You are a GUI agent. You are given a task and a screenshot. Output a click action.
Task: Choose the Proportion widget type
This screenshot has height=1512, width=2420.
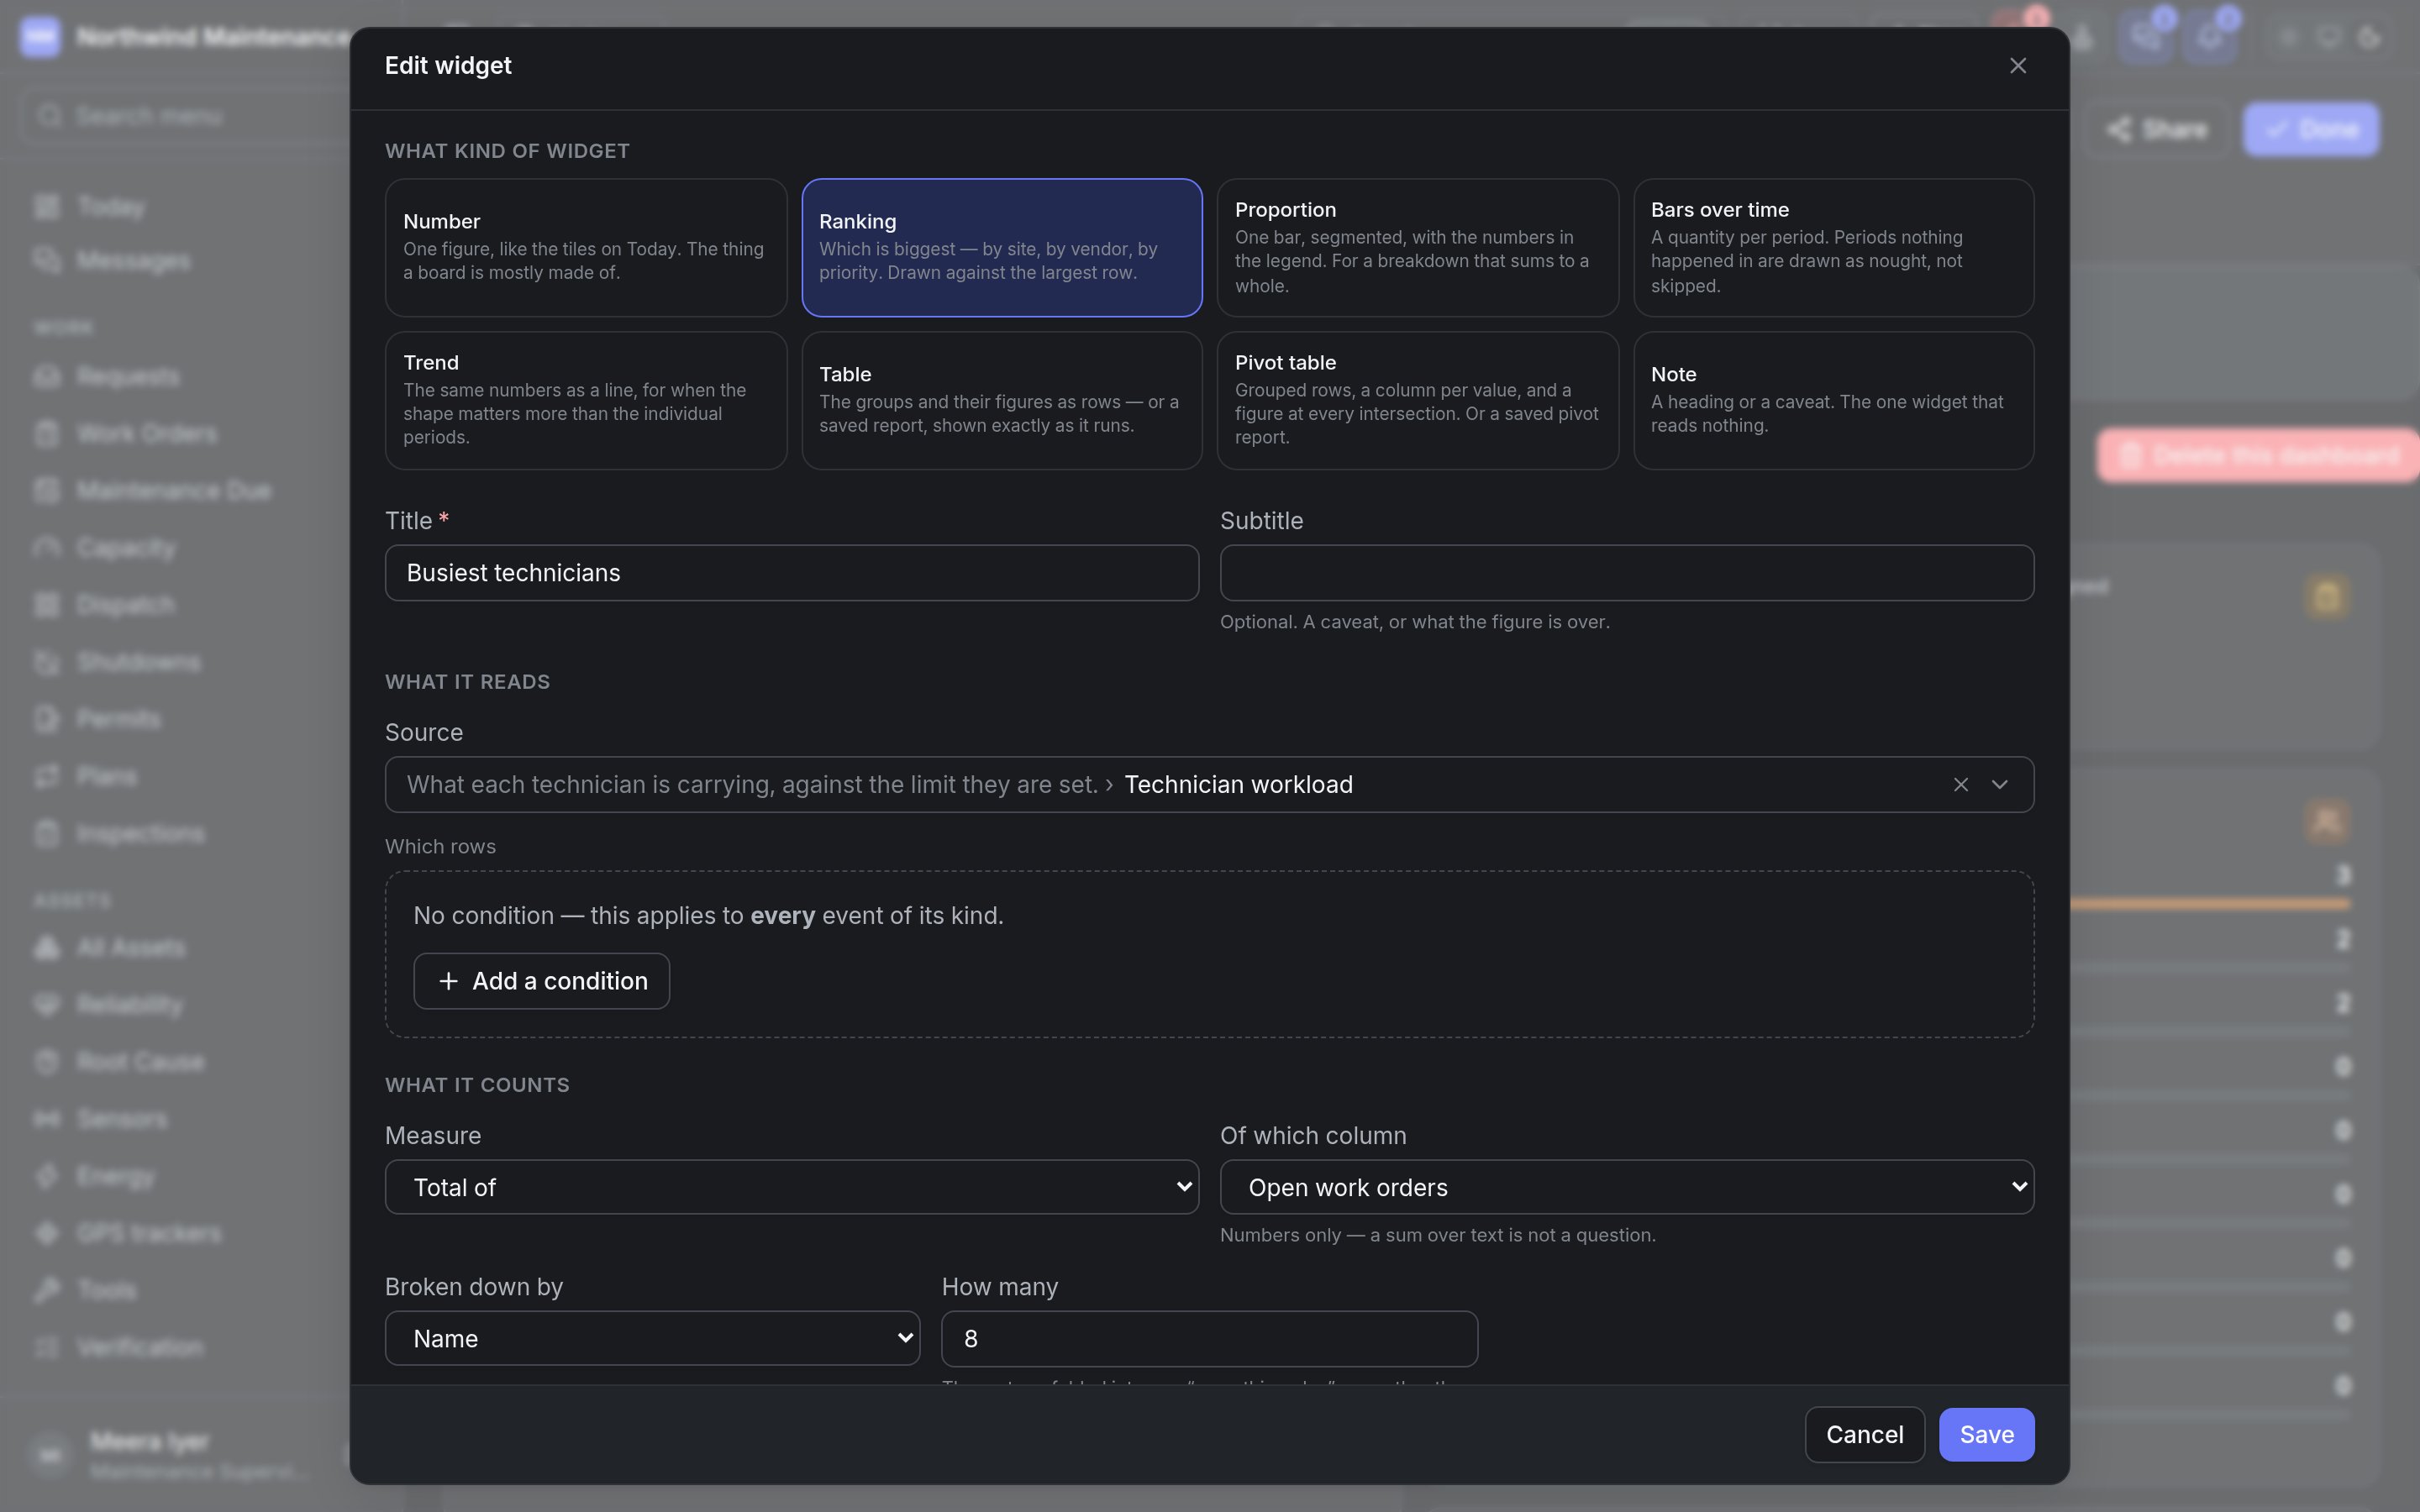tap(1417, 248)
